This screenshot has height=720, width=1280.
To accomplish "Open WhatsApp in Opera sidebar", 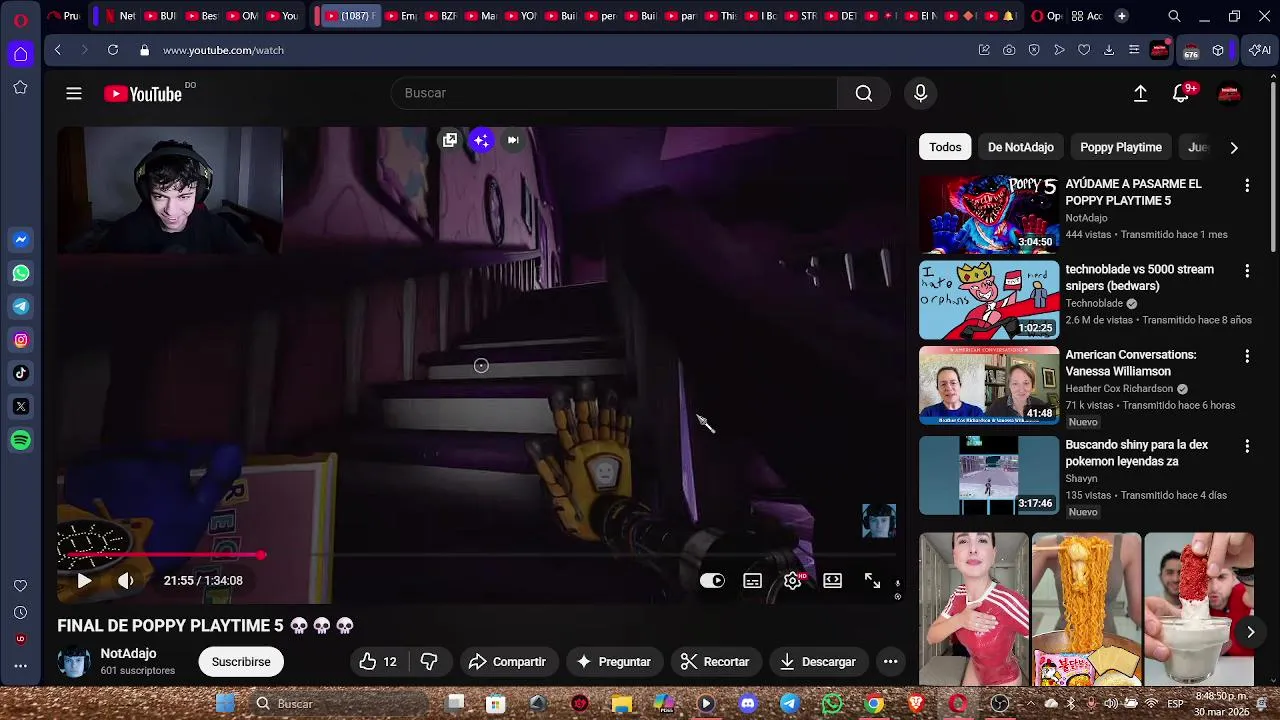I will [21, 273].
